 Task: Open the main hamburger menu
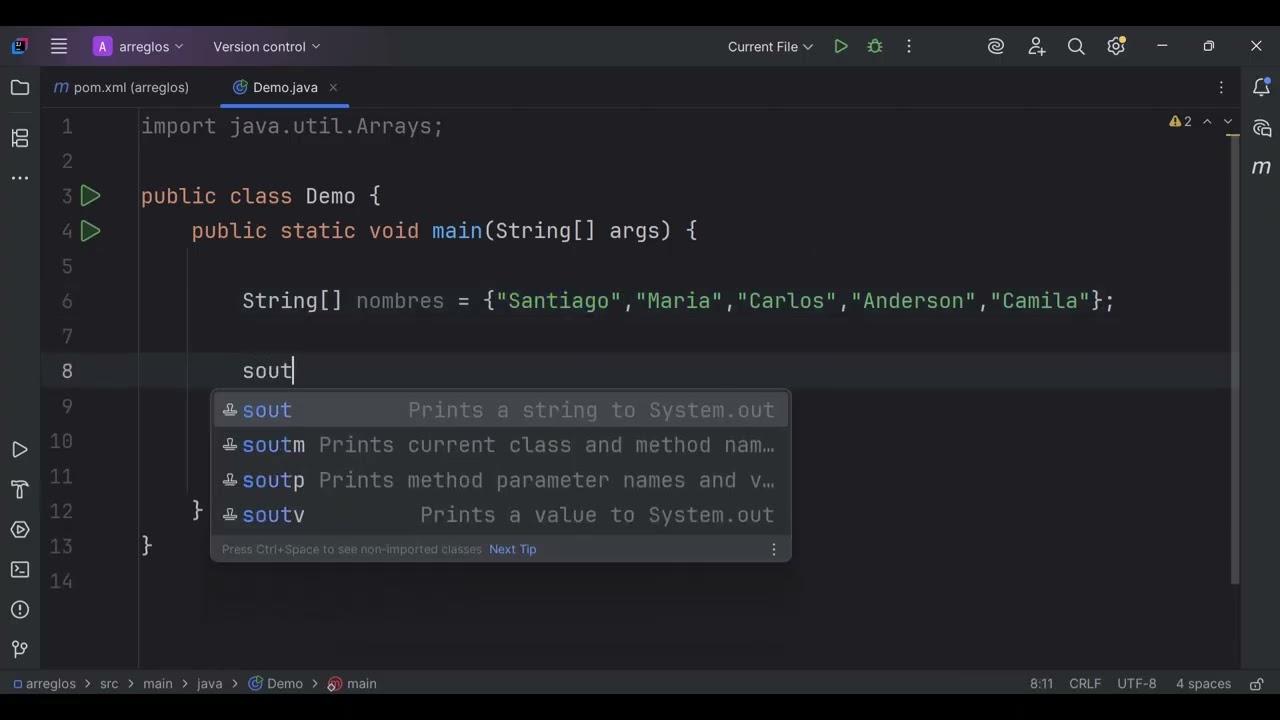coord(59,46)
